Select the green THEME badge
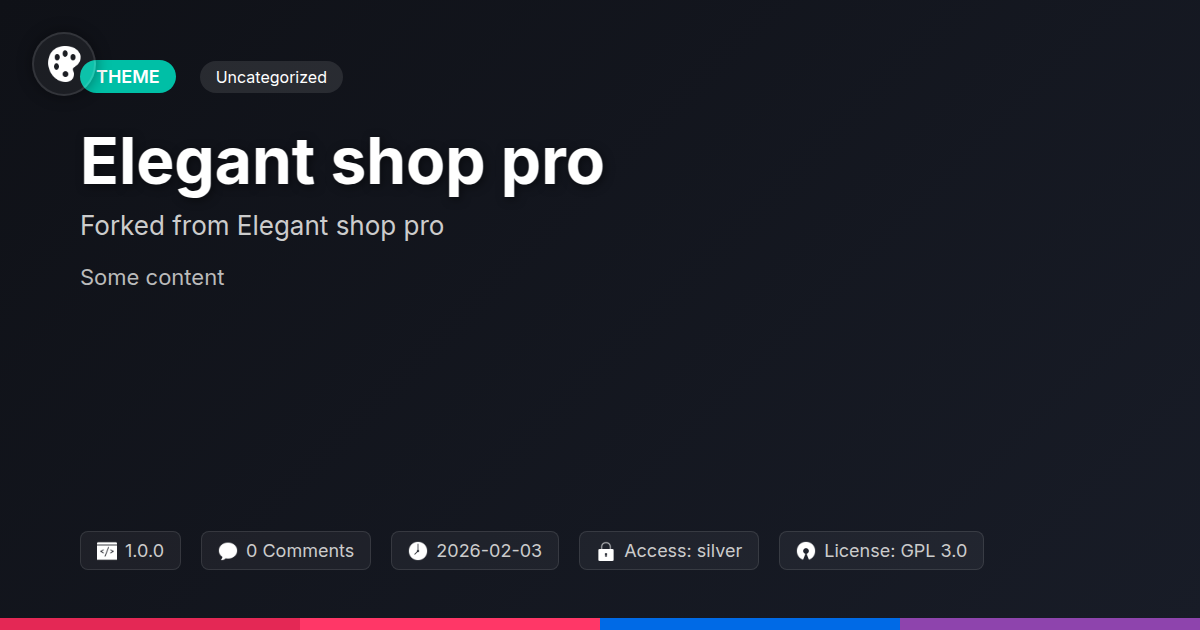Screen dimensions: 1200x630 tap(128, 77)
